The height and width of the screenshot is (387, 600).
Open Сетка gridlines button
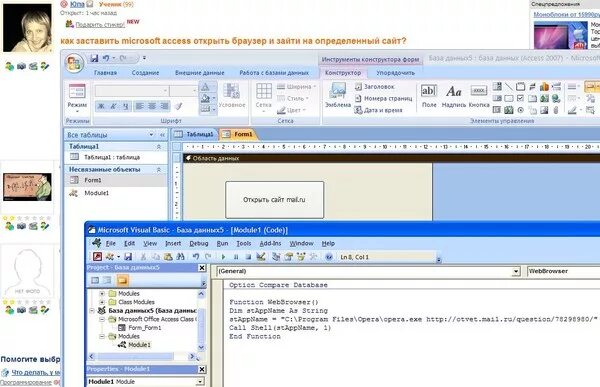[x=264, y=98]
